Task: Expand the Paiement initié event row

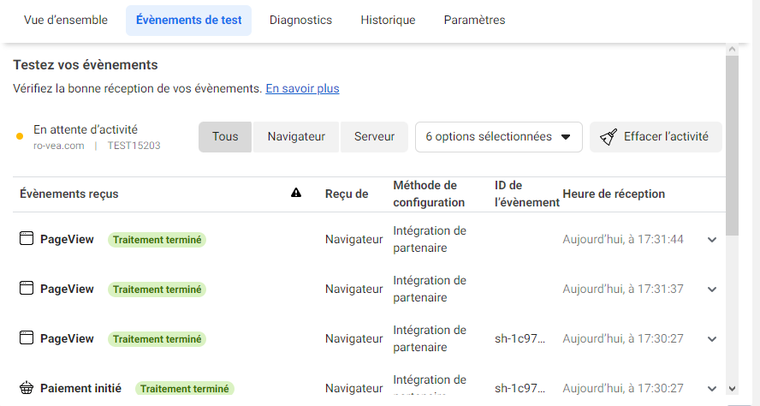Action: click(712, 389)
